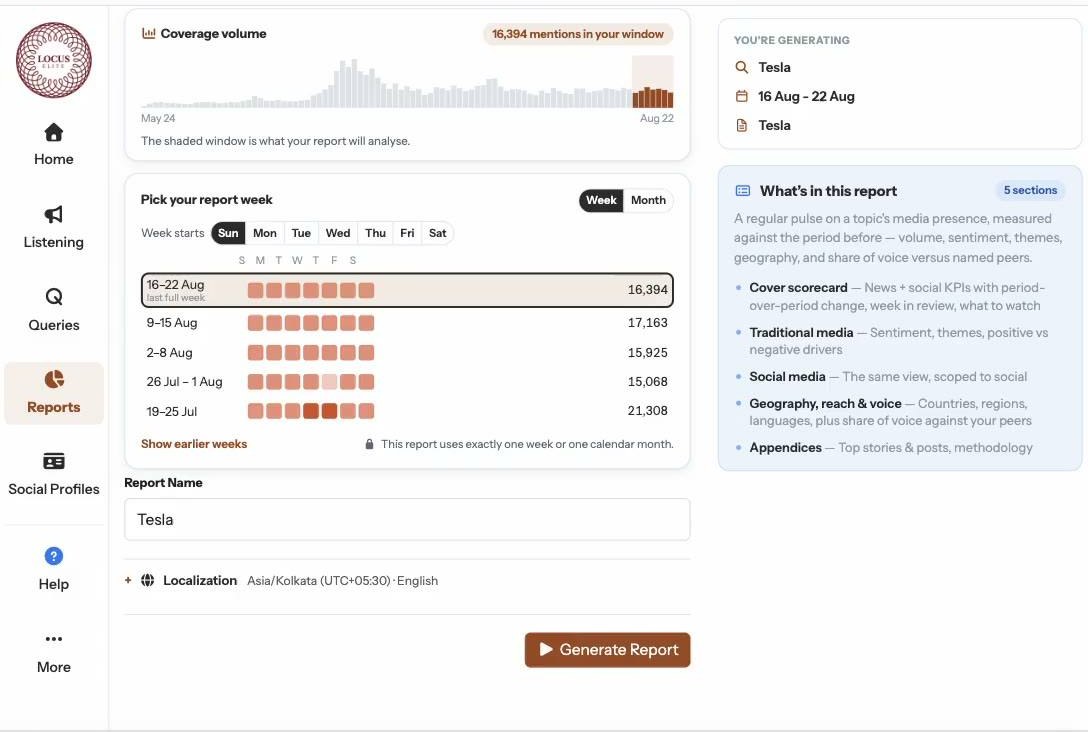Image resolution: width=1088 pixels, height=732 pixels.
Task: Set week start to Wed
Action: (338, 233)
